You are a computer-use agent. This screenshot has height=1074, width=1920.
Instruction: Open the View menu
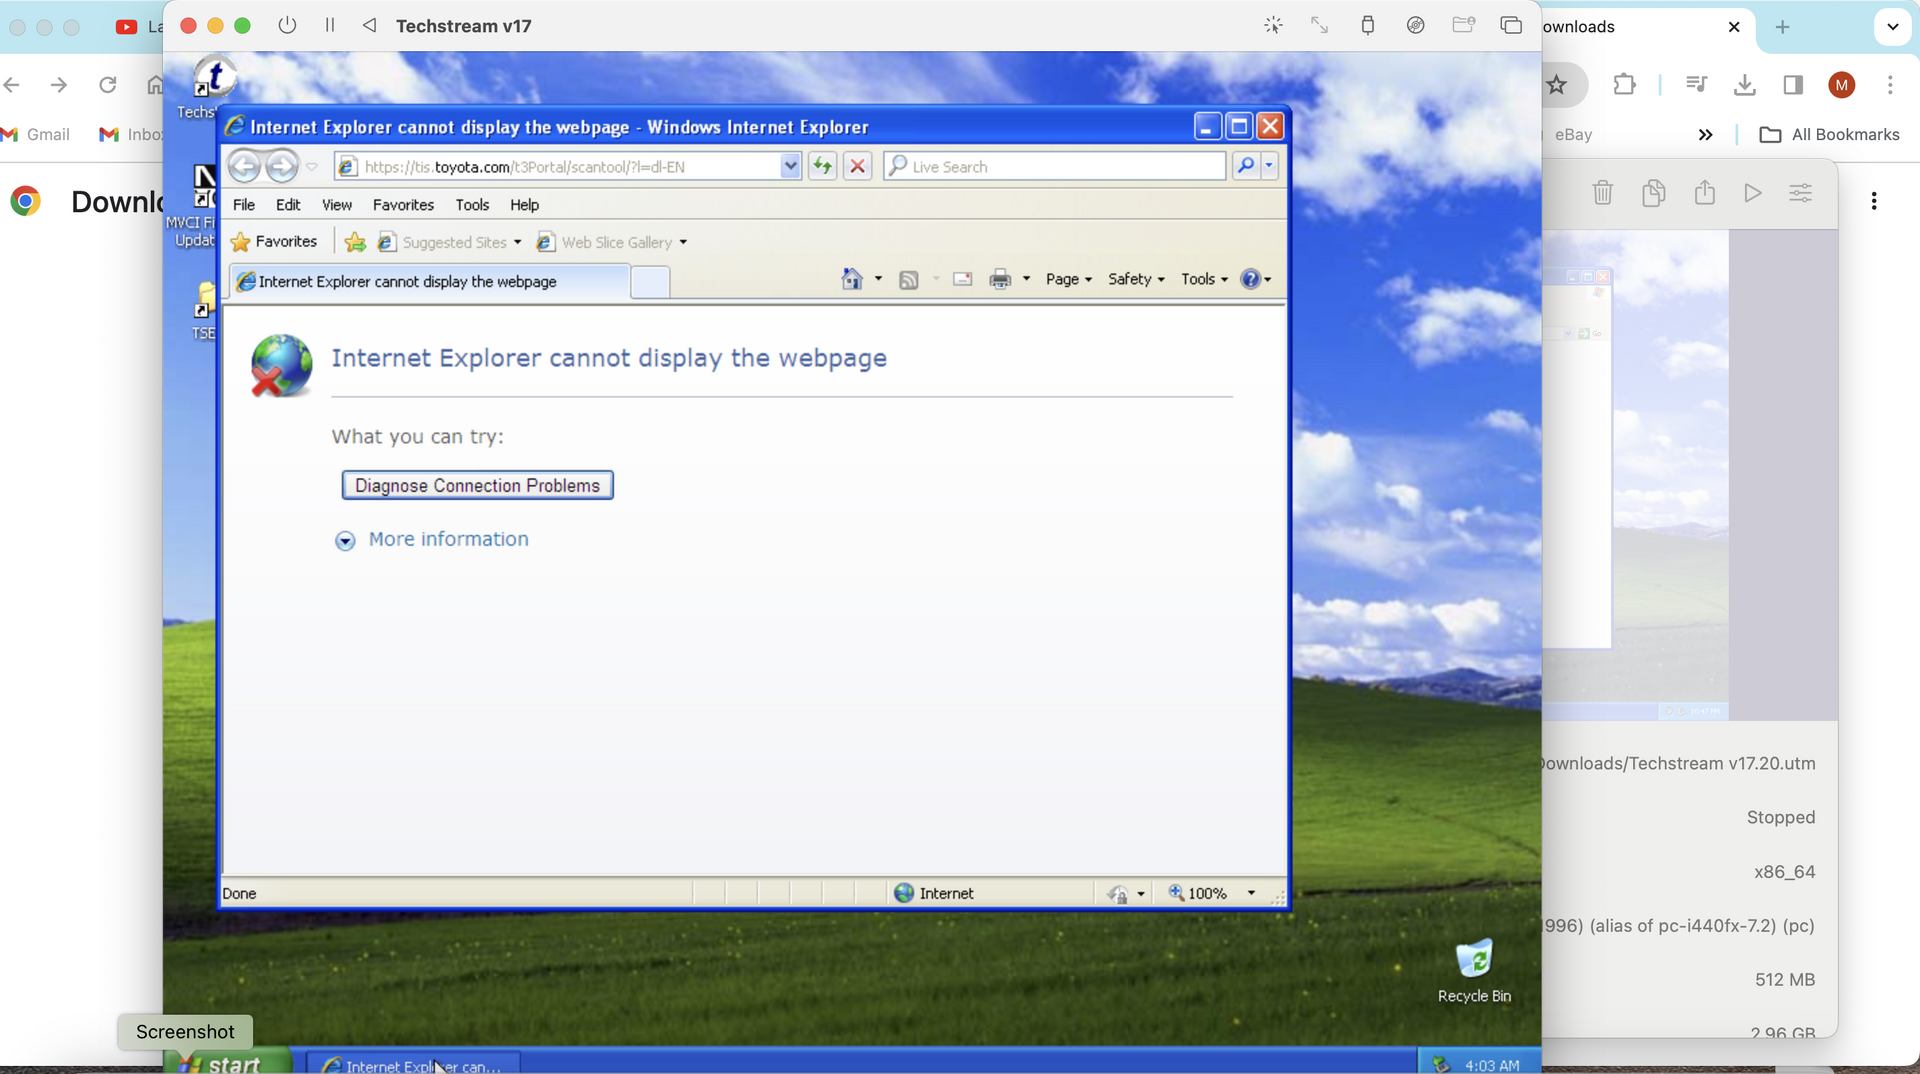(337, 205)
